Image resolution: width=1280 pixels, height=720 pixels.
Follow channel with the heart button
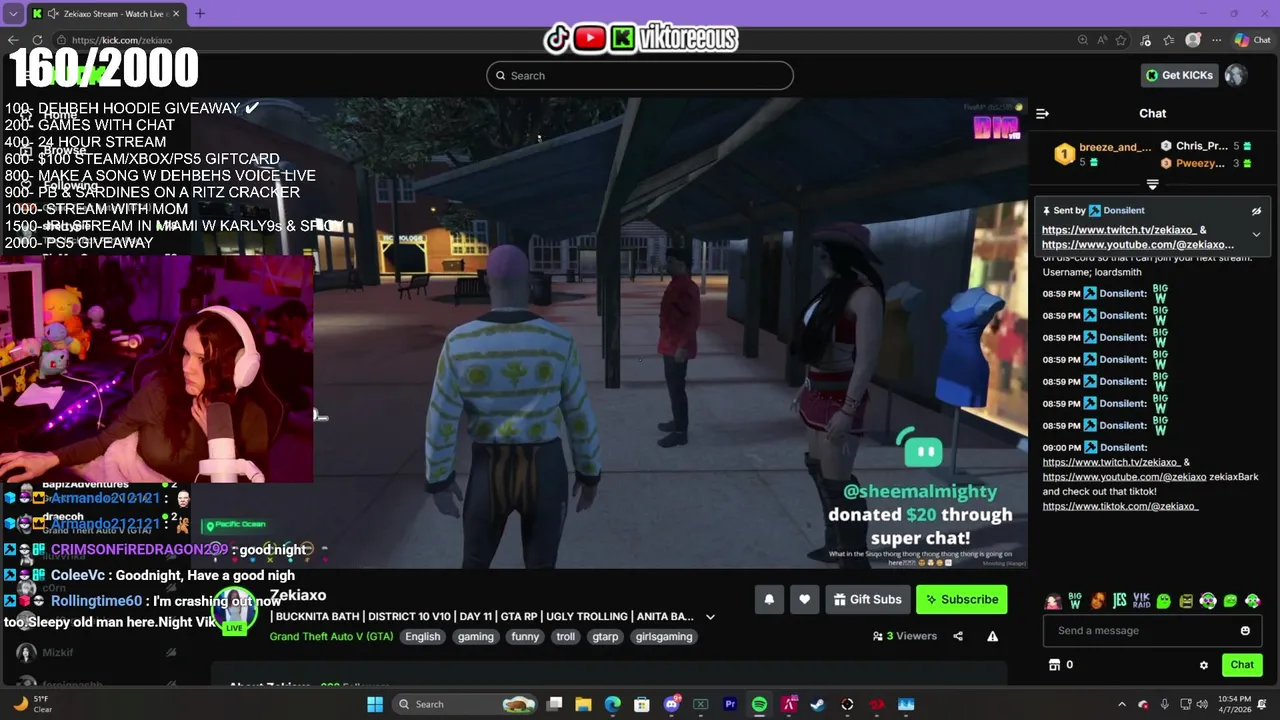(x=805, y=599)
